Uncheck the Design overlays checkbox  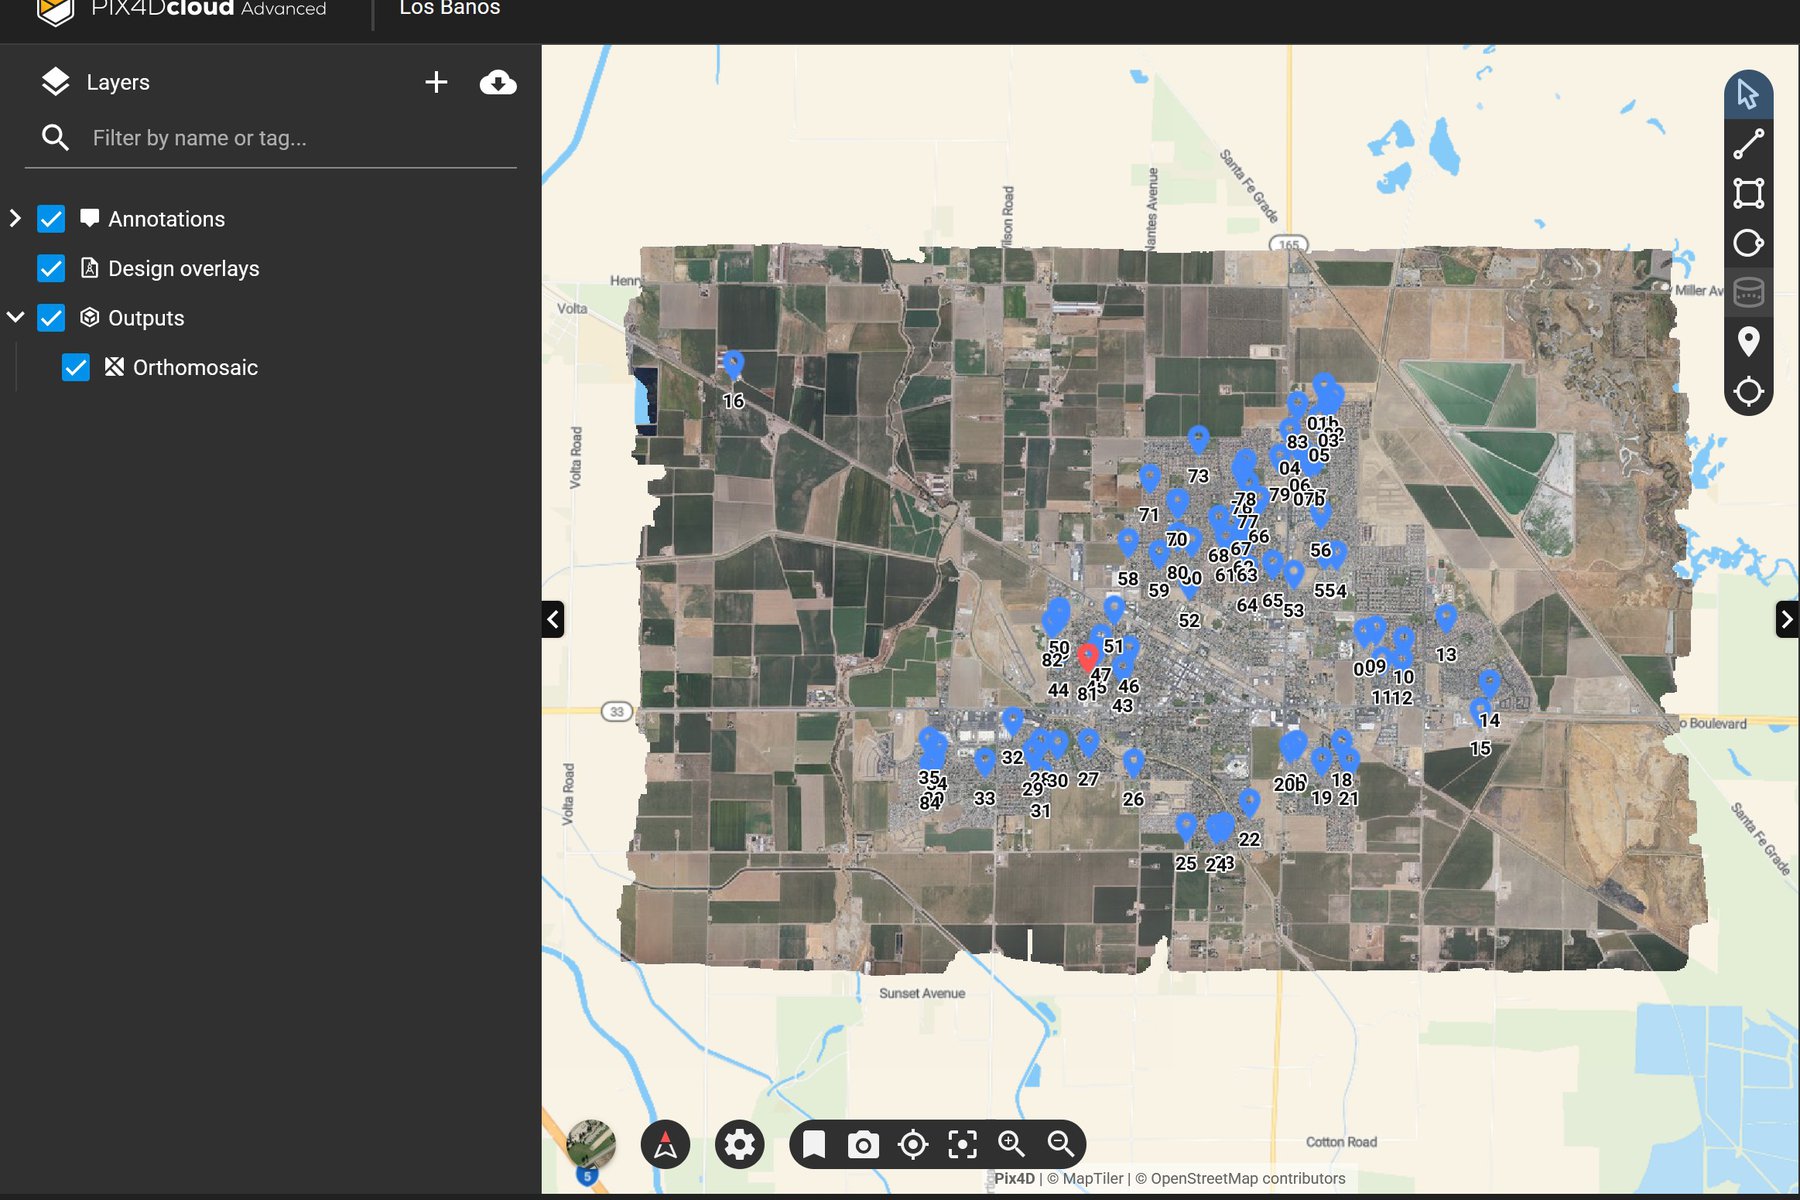point(51,268)
